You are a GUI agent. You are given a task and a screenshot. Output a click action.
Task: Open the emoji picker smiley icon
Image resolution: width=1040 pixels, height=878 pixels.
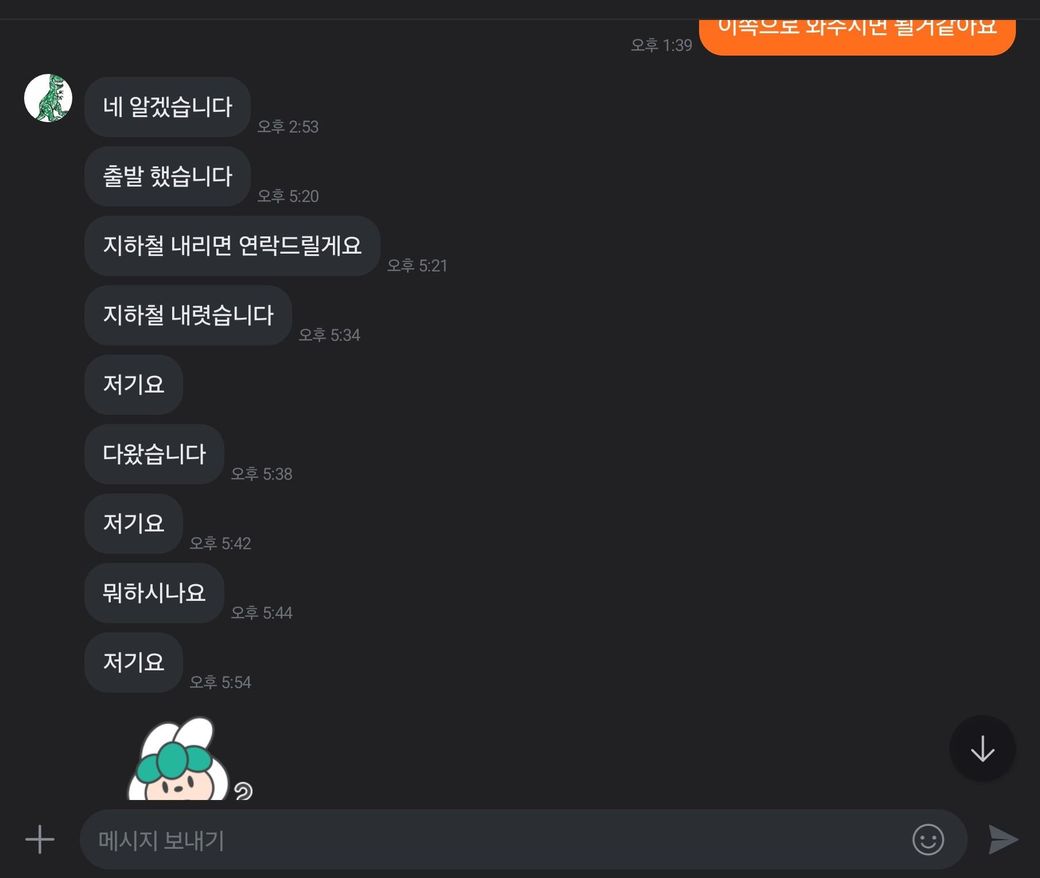coord(928,840)
